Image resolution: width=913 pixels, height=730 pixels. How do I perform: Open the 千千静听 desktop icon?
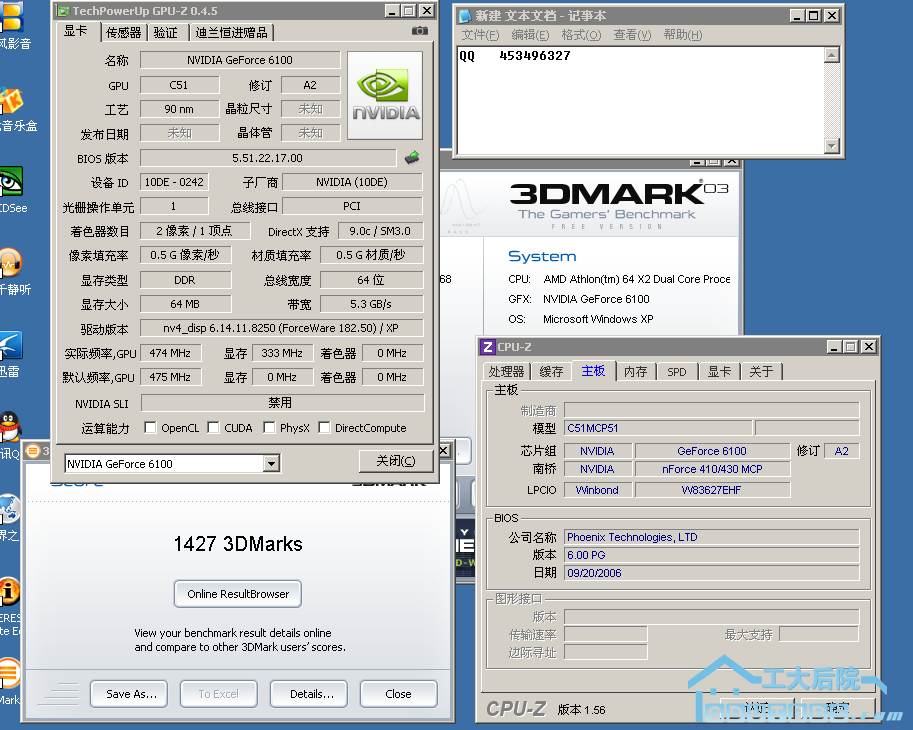click(10, 263)
